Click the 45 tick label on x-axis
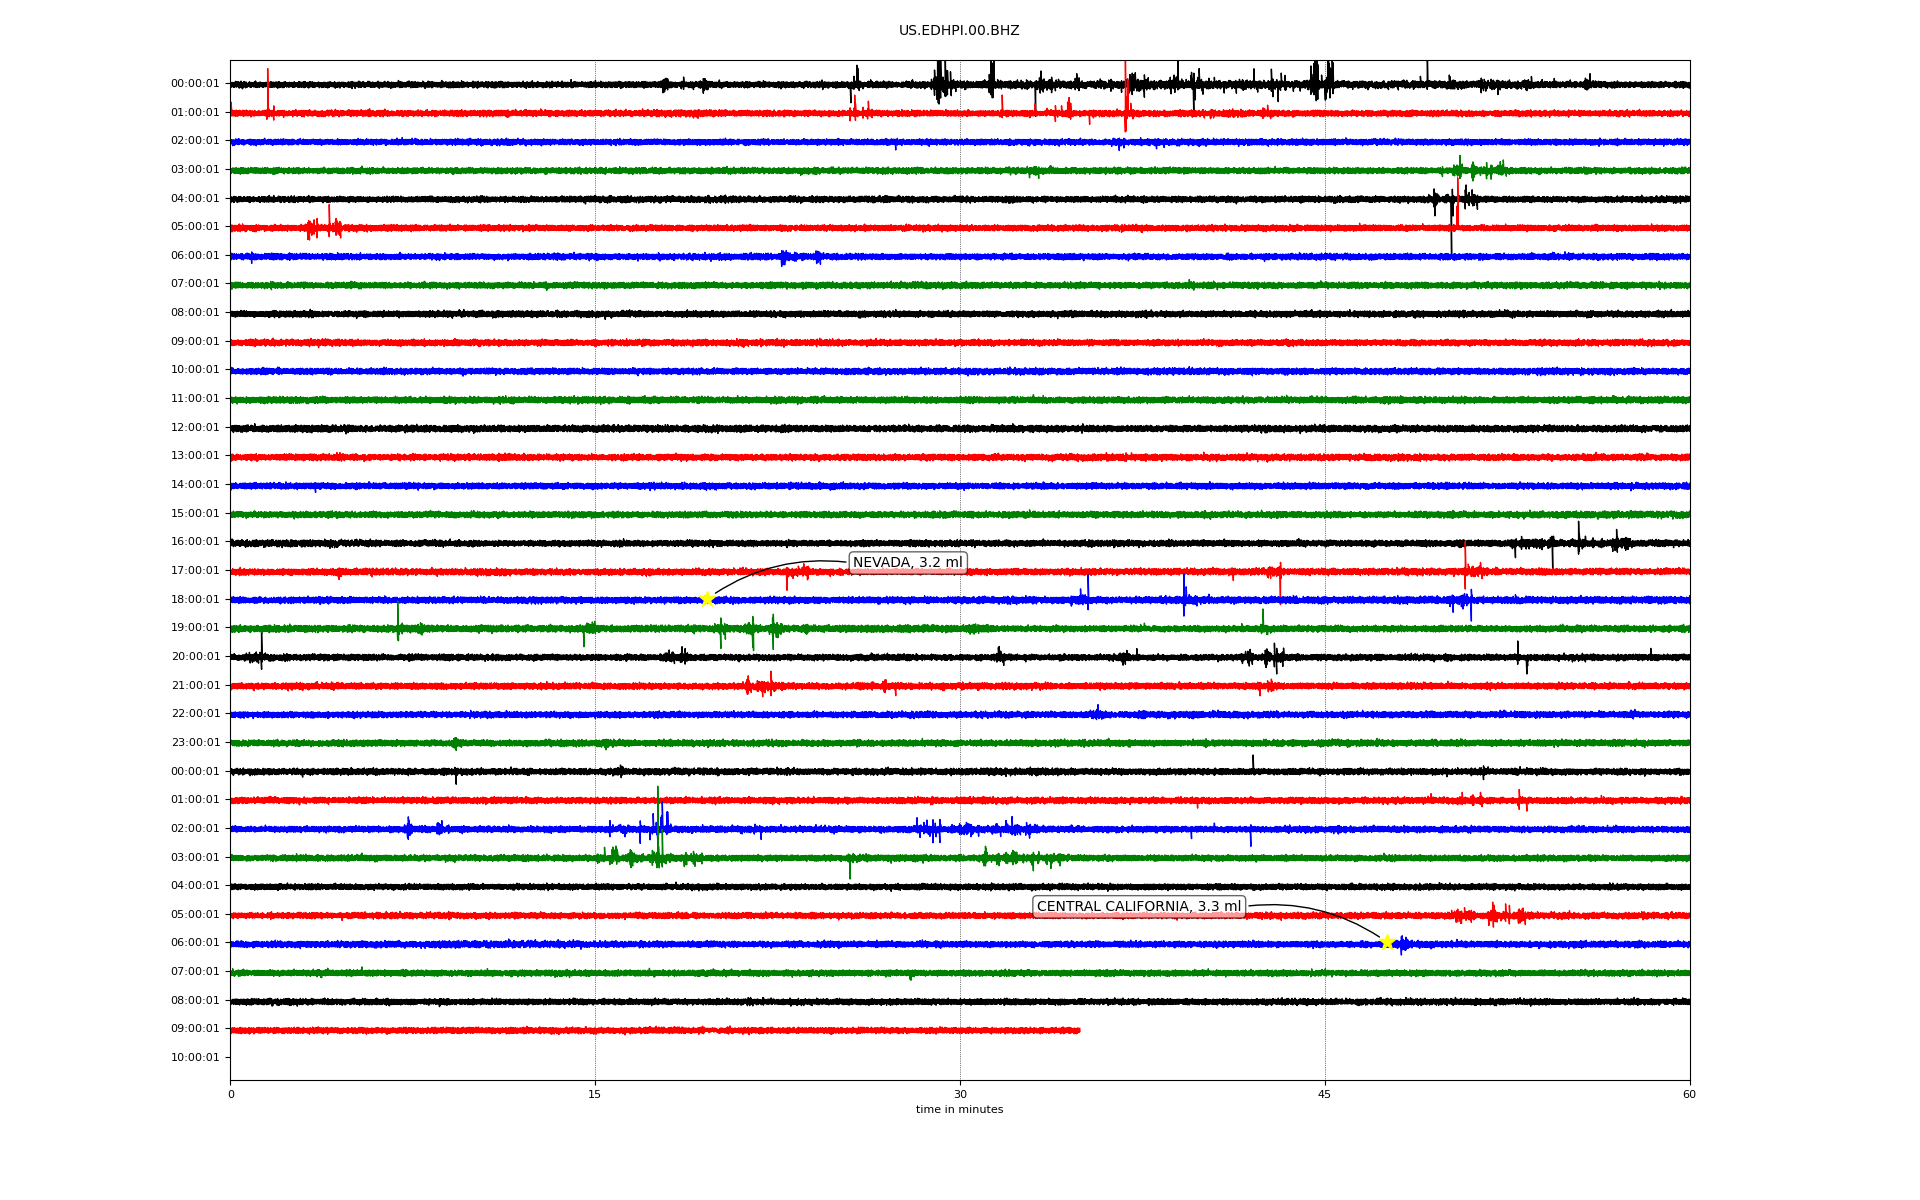1920x1200 pixels. pos(1325,1094)
